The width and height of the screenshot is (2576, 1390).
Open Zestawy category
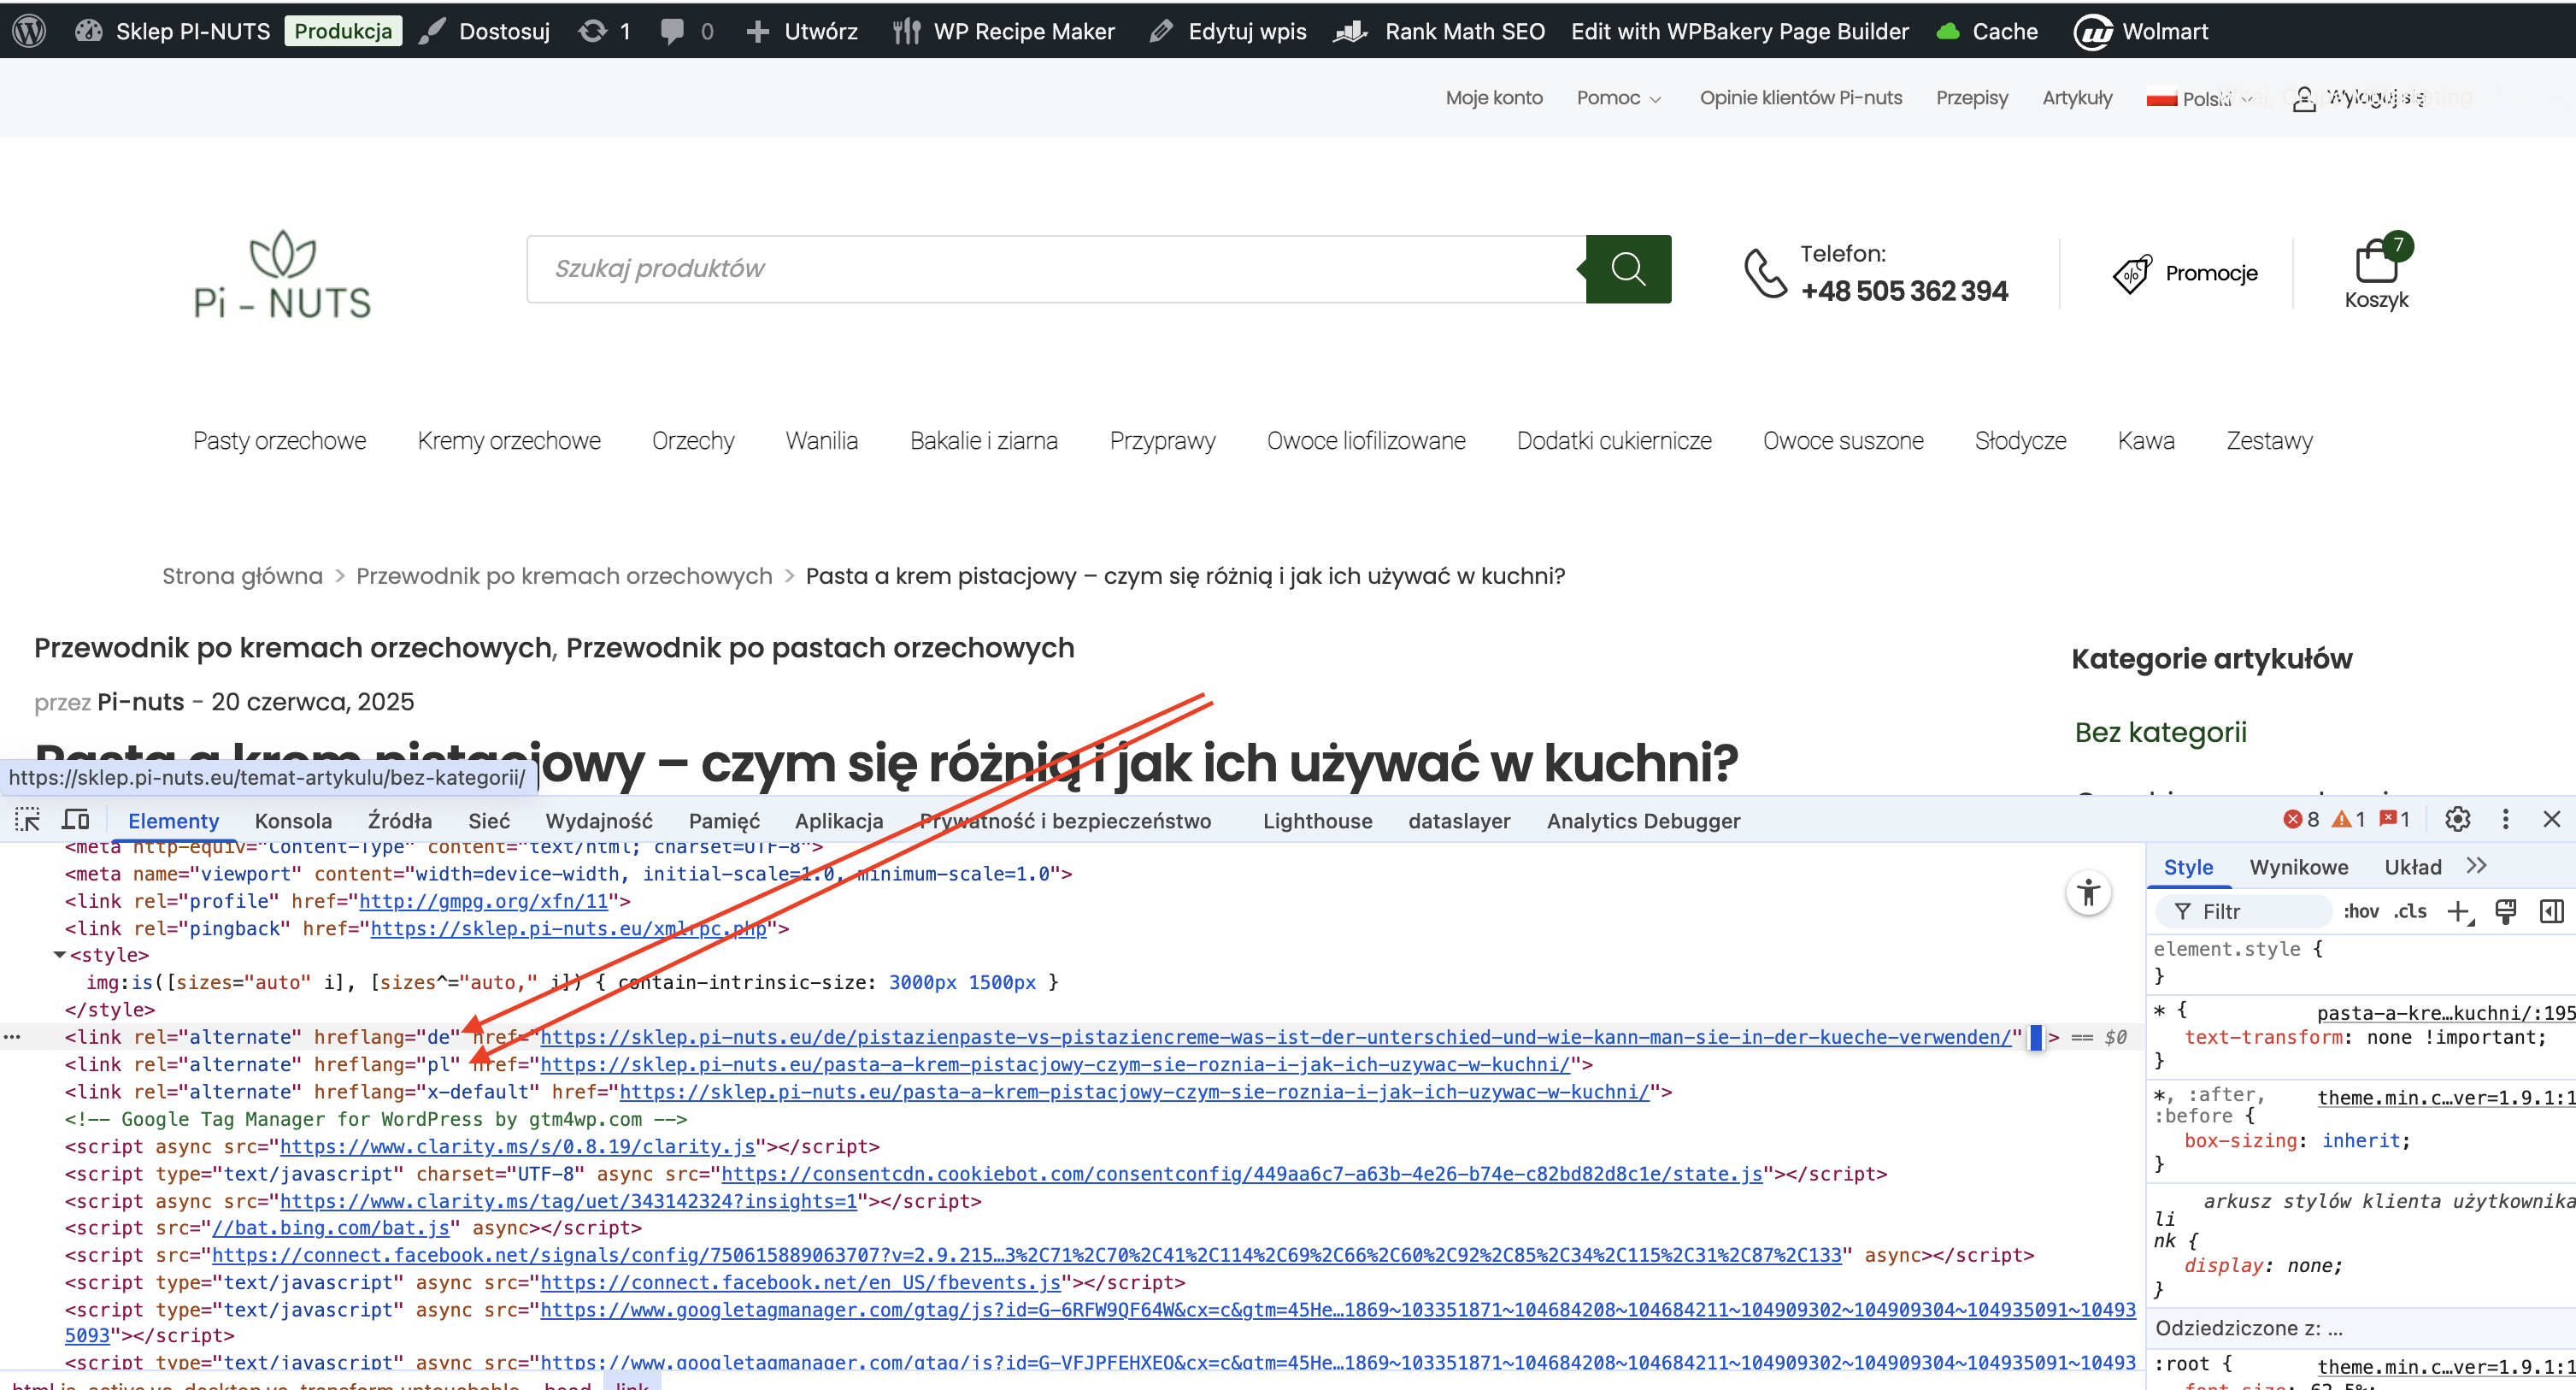click(x=2269, y=441)
